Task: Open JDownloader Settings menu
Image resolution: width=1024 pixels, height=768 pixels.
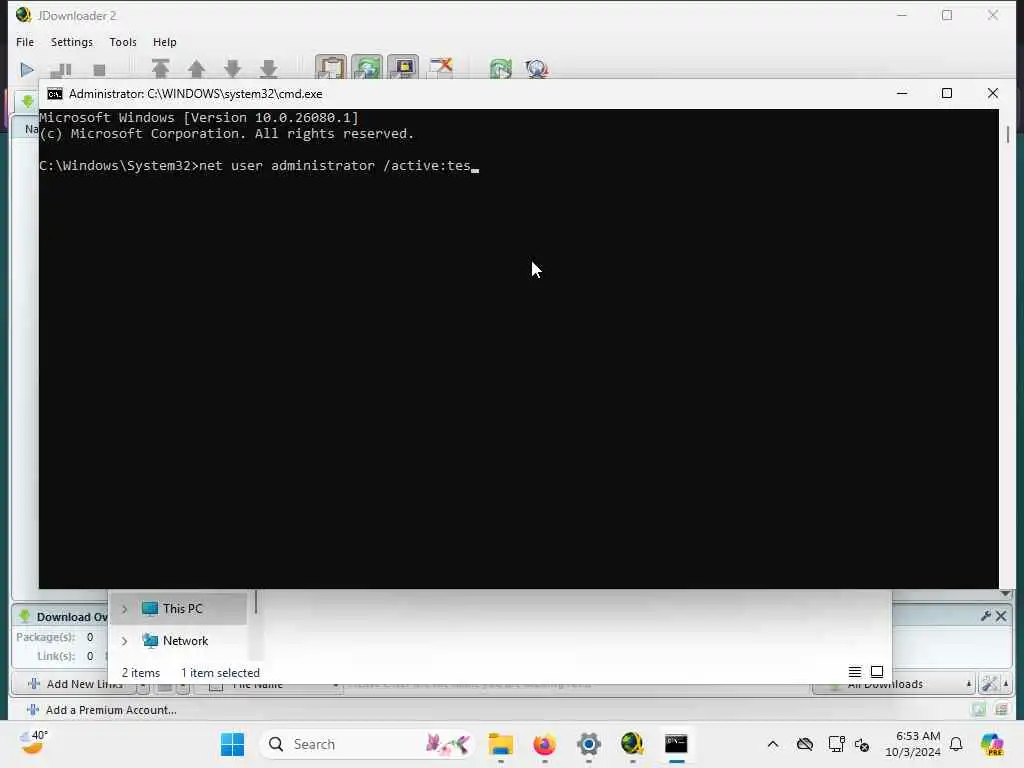Action: [72, 42]
